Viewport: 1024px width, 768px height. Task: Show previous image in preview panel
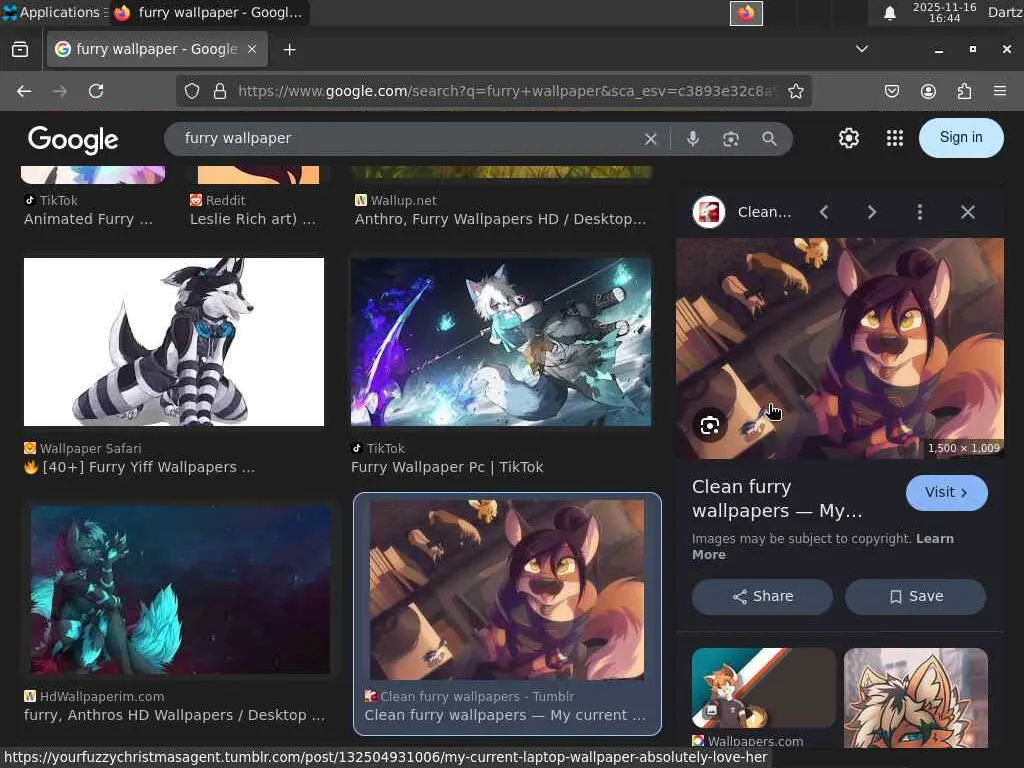(824, 212)
